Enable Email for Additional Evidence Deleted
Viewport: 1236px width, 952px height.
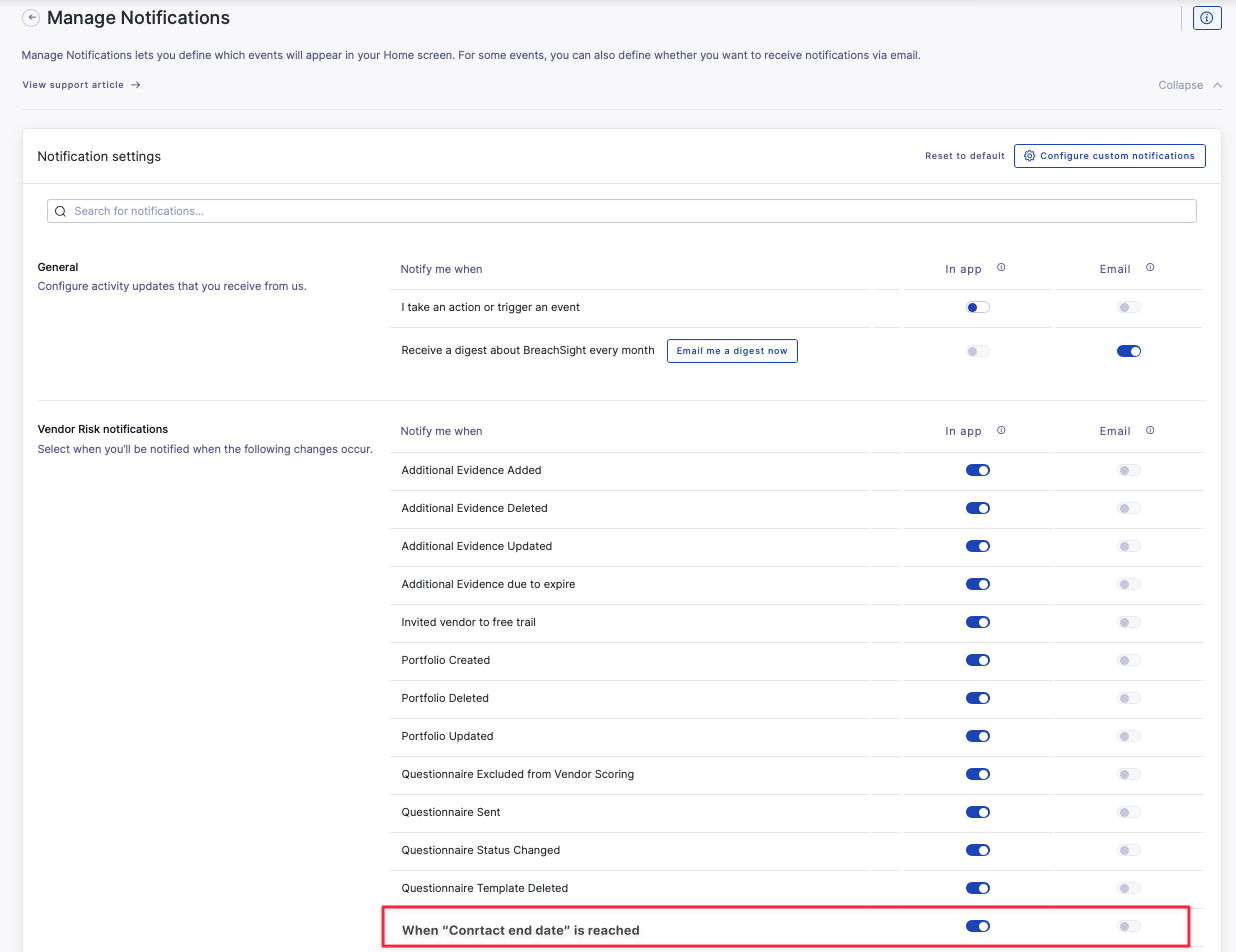[1129, 508]
